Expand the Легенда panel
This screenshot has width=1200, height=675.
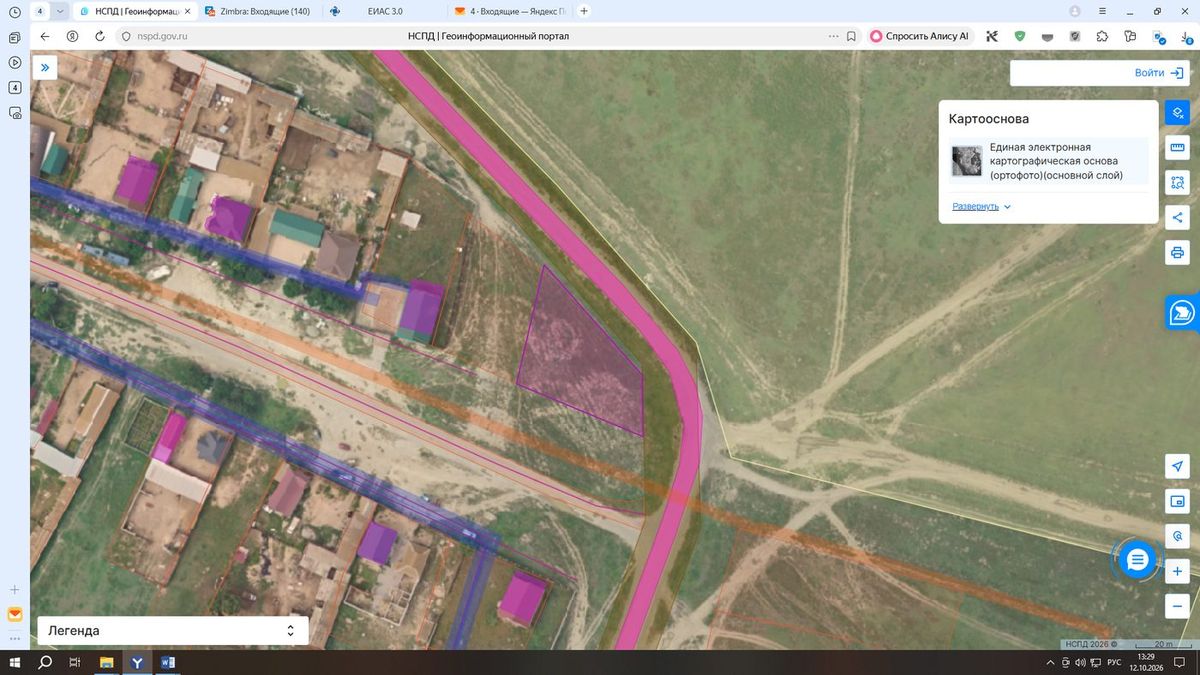tap(173, 631)
